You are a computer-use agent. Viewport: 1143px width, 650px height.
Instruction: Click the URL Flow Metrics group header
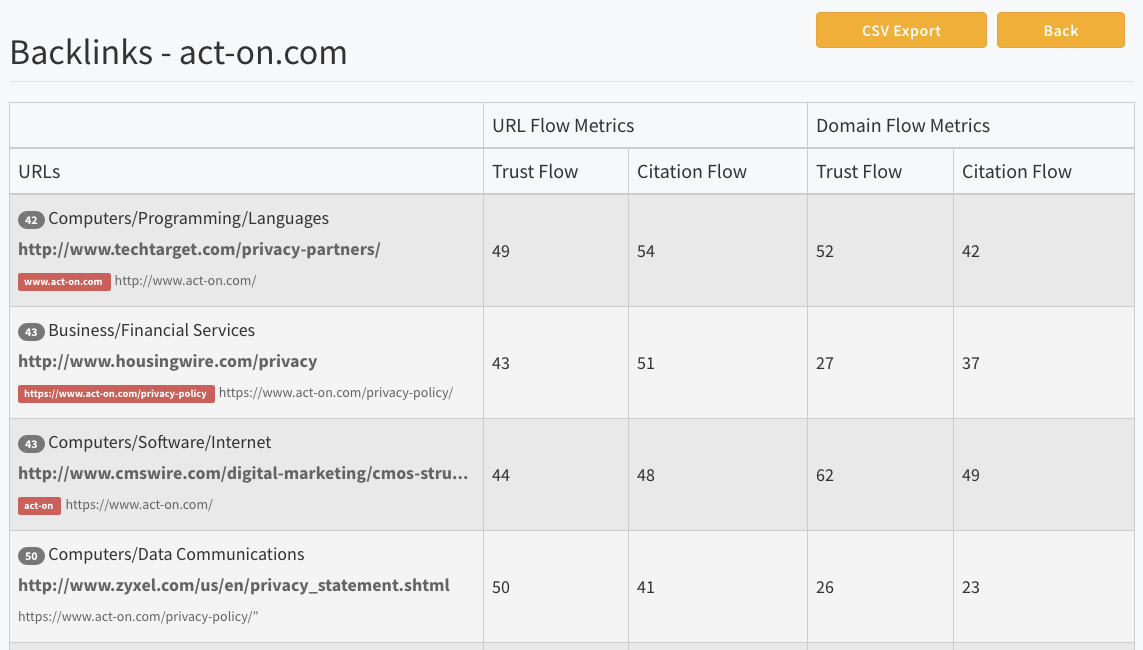tap(563, 125)
